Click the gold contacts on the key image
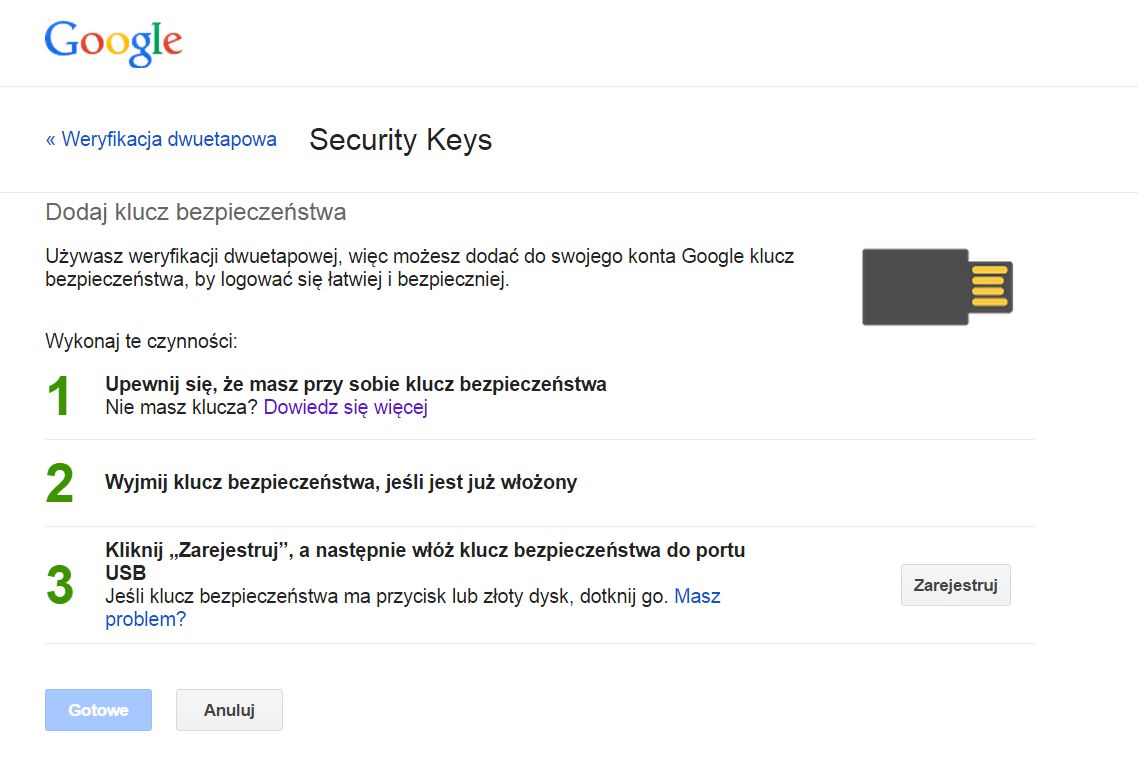This screenshot has width=1138, height=759. [990, 287]
